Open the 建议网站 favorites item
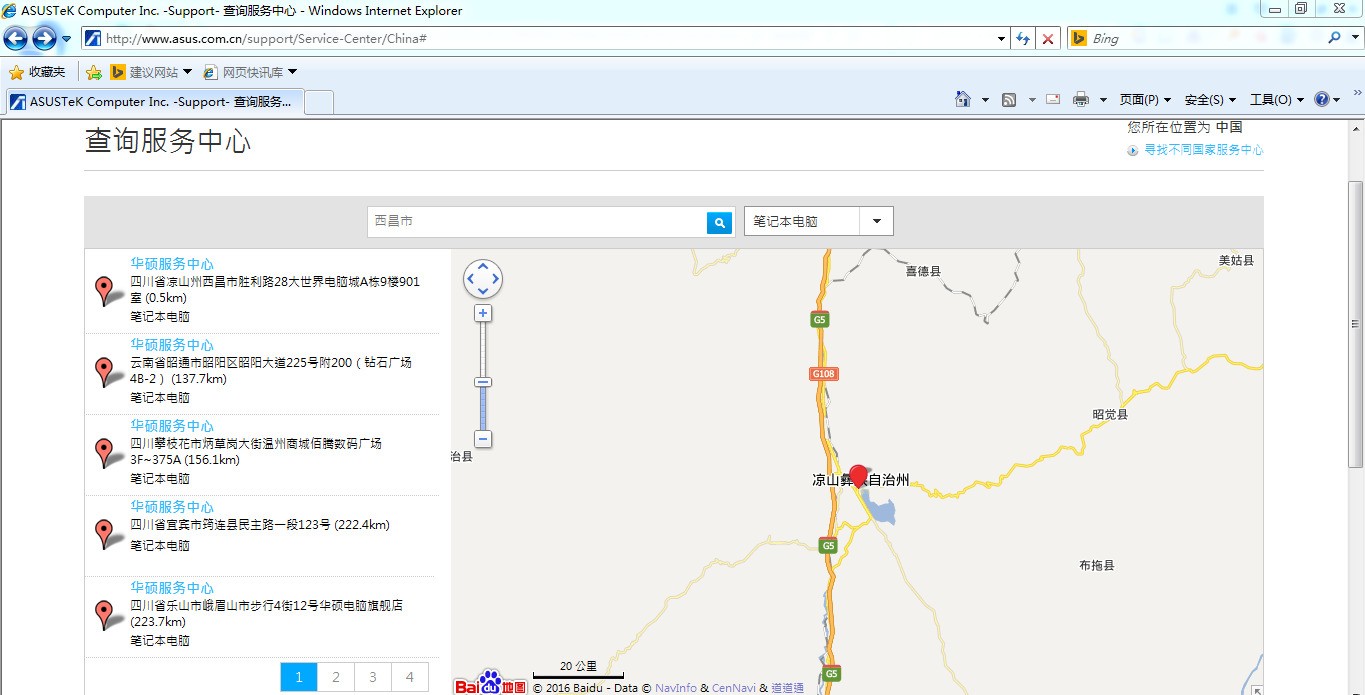This screenshot has width=1365, height=695. 150,72
